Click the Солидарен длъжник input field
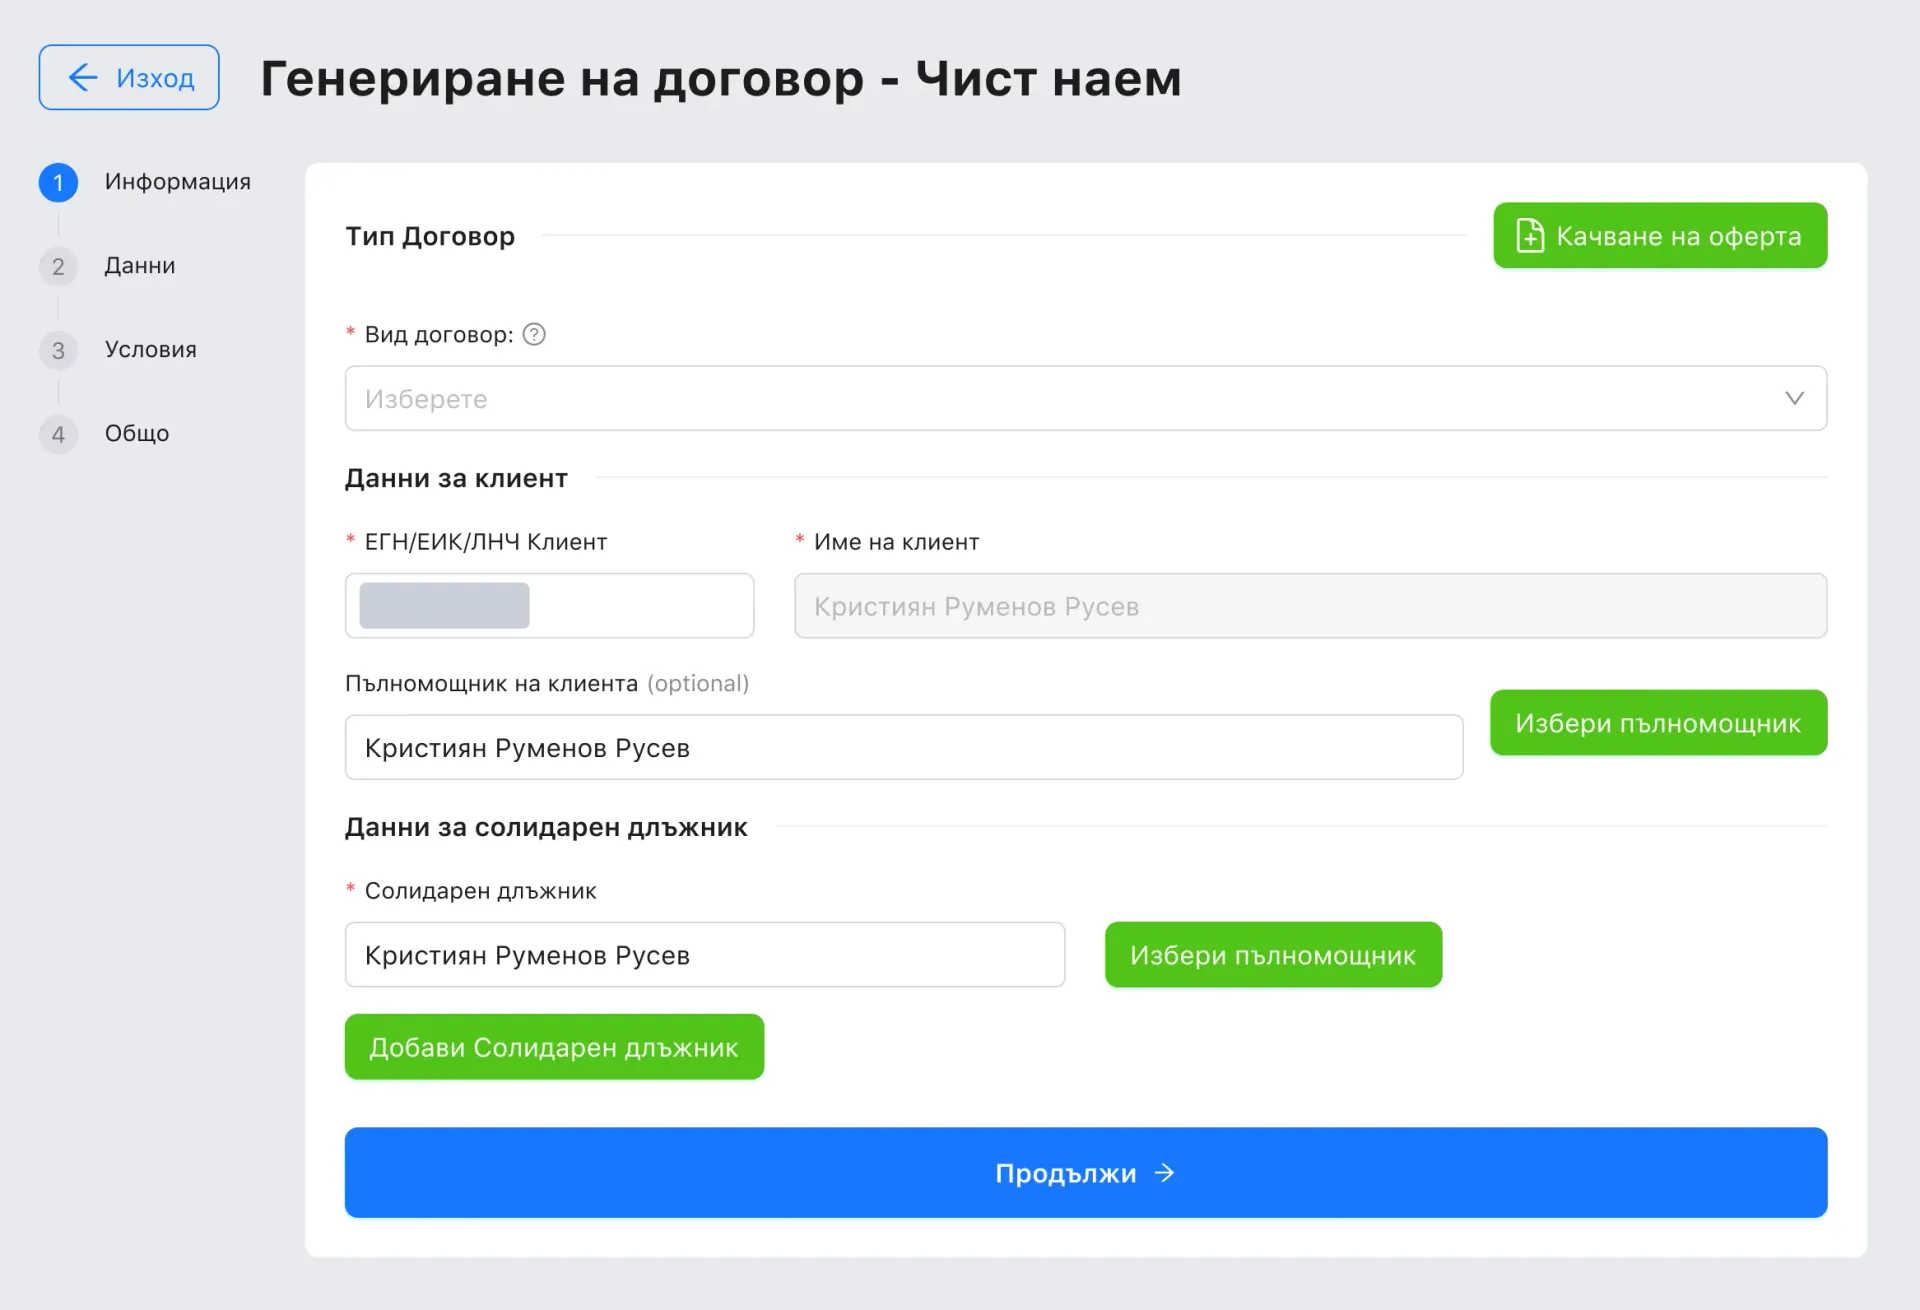The image size is (1920, 1310). coord(705,955)
